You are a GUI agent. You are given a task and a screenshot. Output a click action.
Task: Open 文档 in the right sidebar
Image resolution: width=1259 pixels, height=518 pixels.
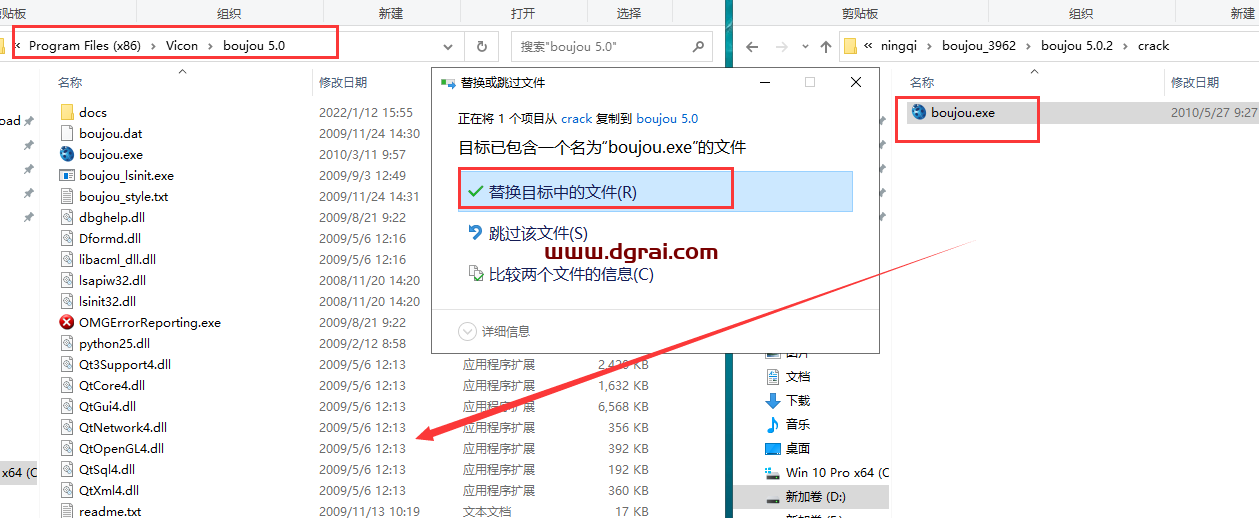[x=798, y=377]
